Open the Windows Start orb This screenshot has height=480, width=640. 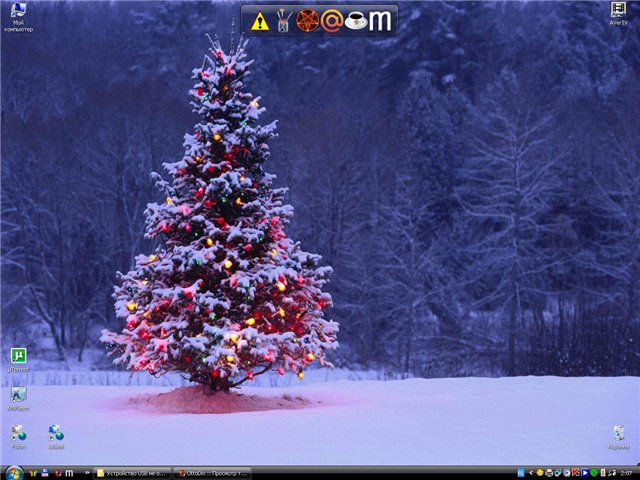[x=15, y=473]
